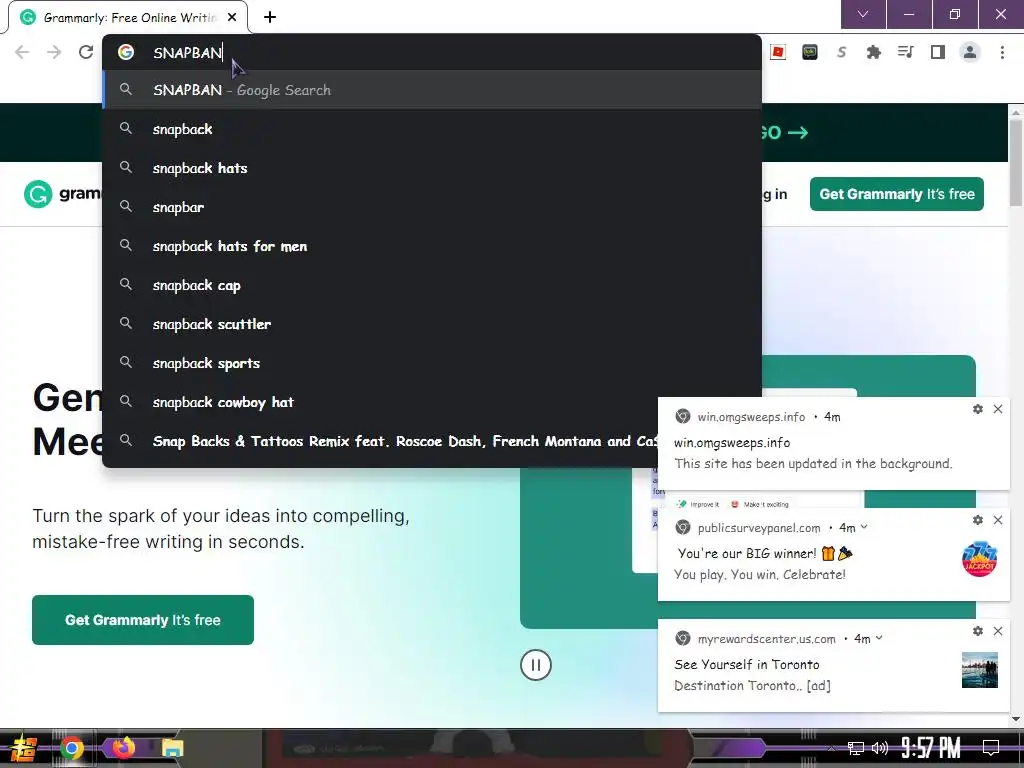Image resolution: width=1024 pixels, height=768 pixels.
Task: Pause the Grammarly demo animation
Action: click(x=536, y=665)
